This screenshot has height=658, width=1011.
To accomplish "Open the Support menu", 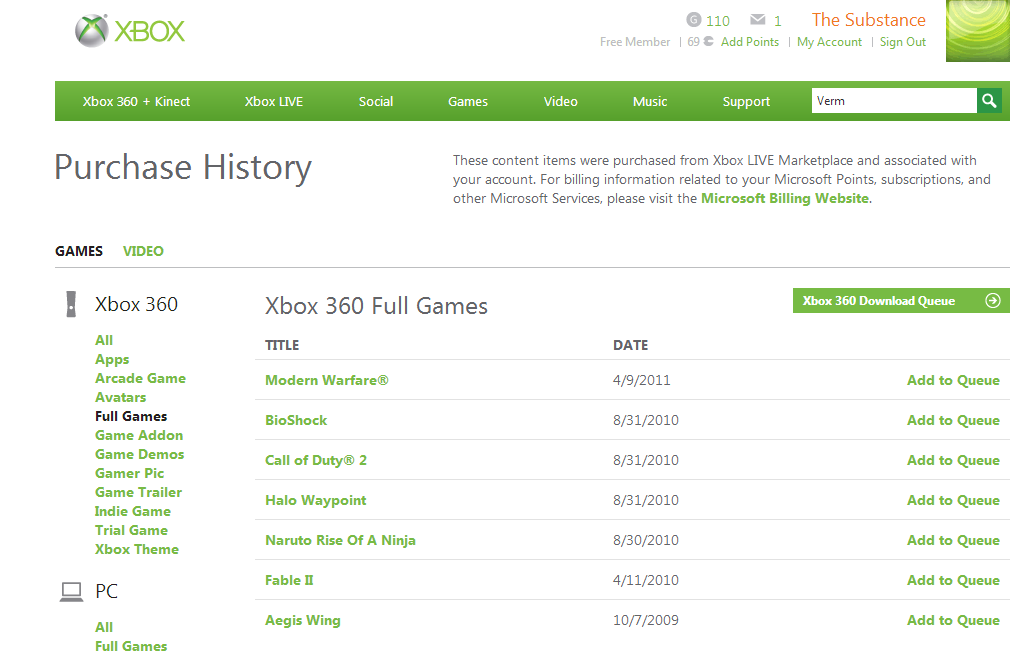I will [x=746, y=101].
